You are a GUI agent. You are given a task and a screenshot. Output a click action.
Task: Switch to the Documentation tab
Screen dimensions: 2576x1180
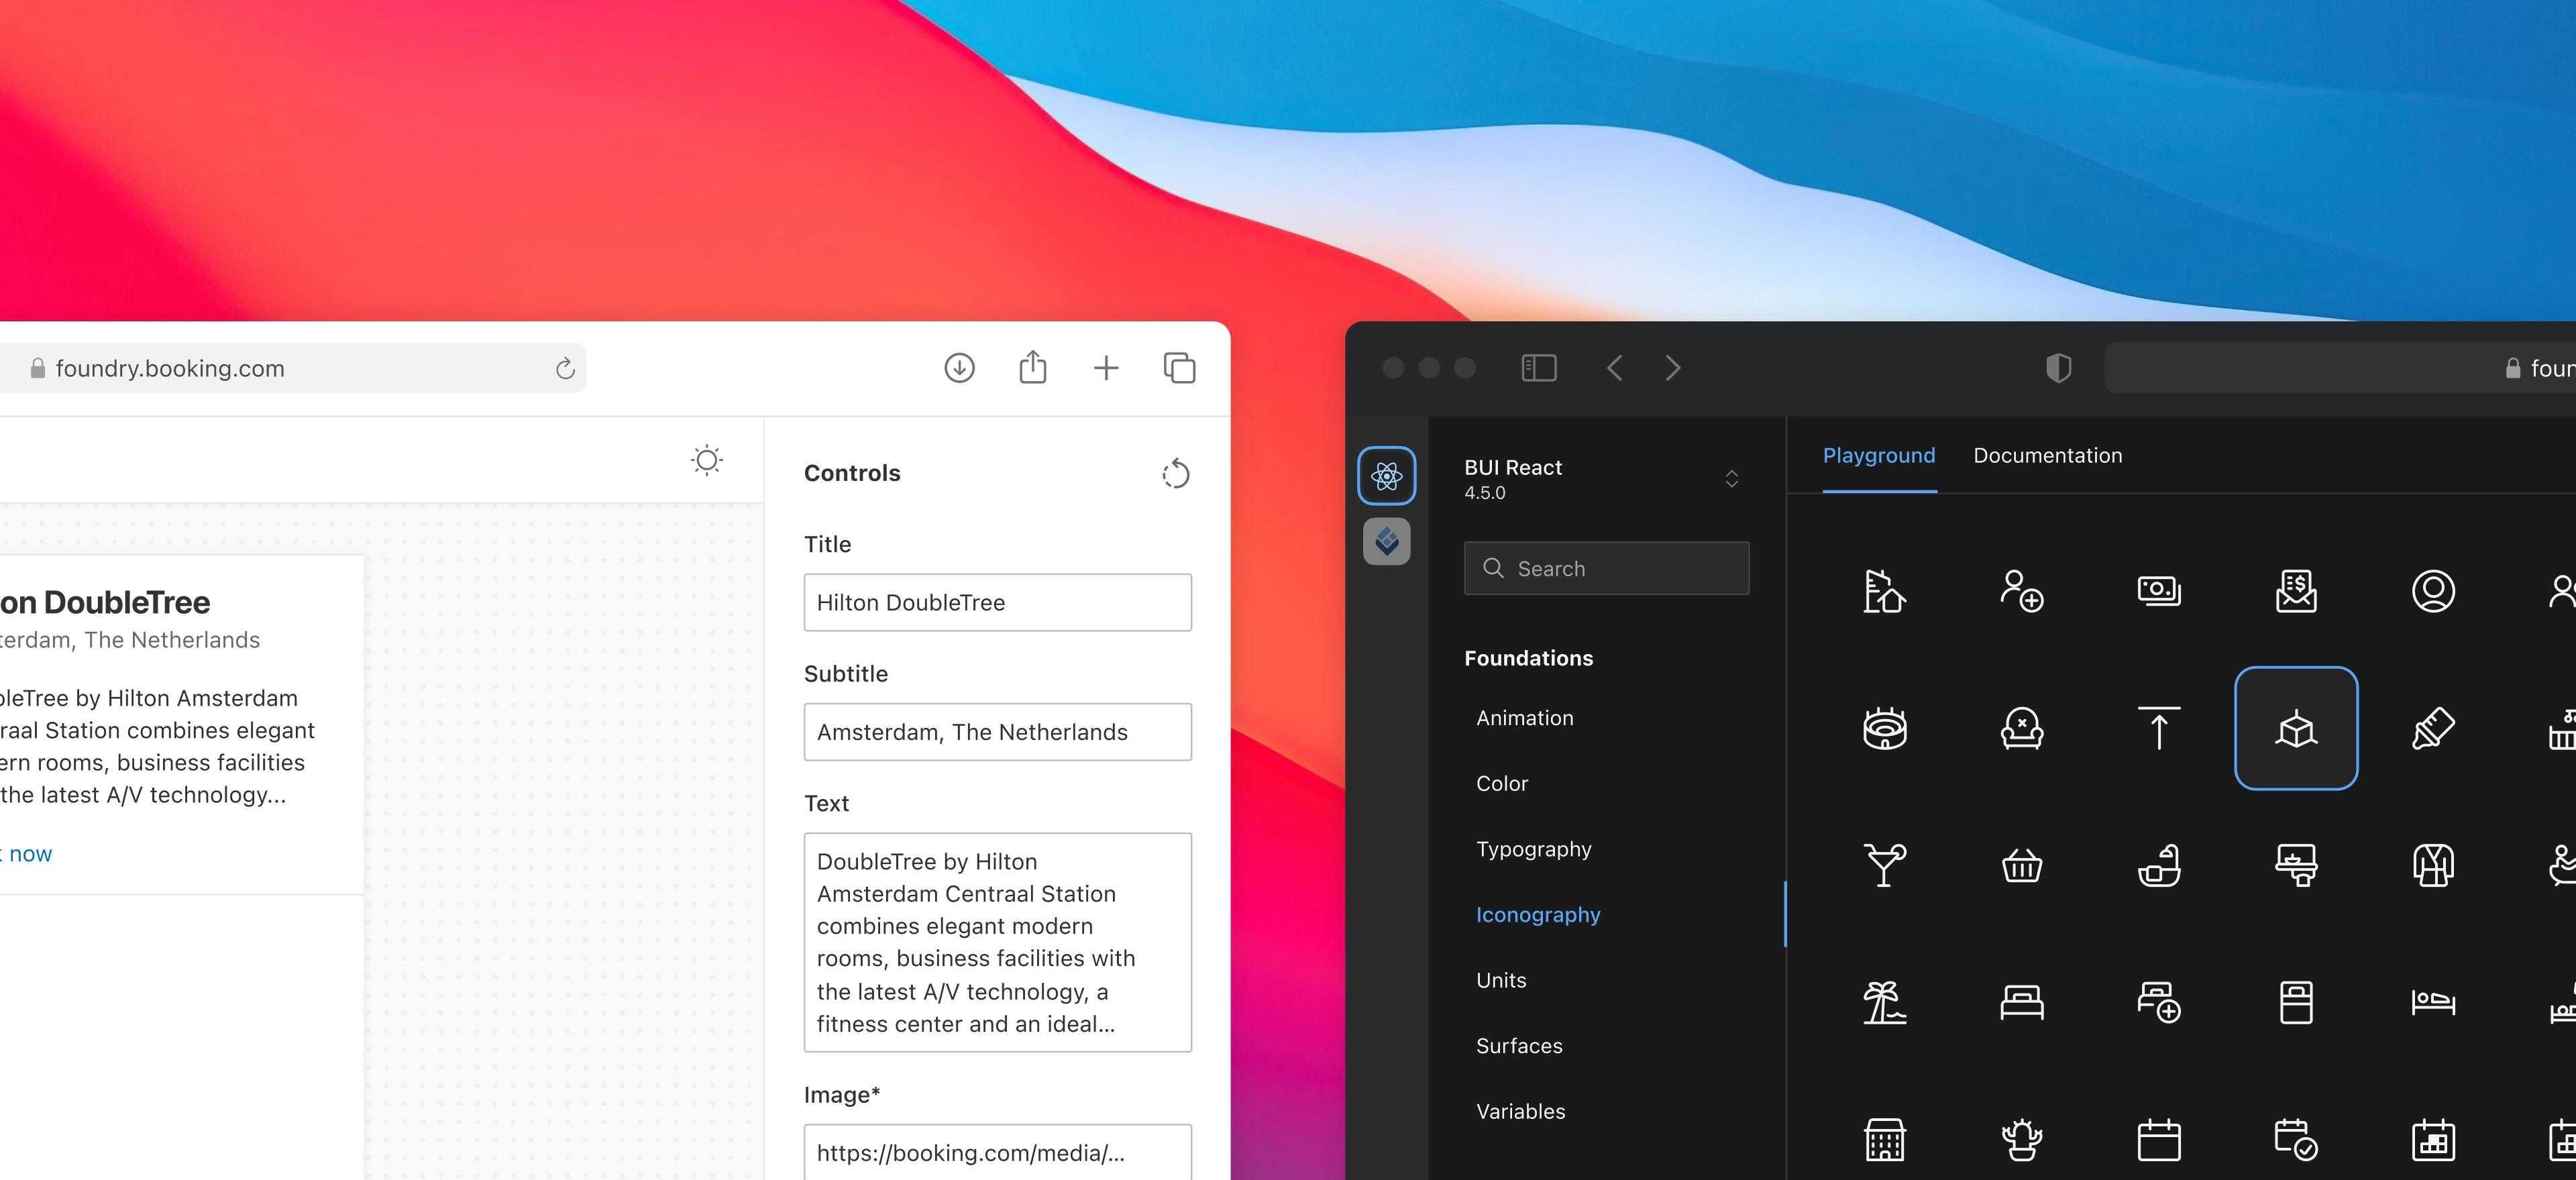pos(2047,456)
